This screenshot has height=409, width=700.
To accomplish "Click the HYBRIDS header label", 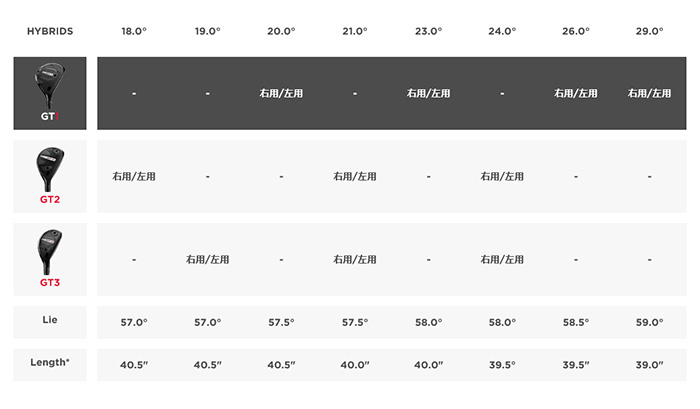I will coord(50,31).
